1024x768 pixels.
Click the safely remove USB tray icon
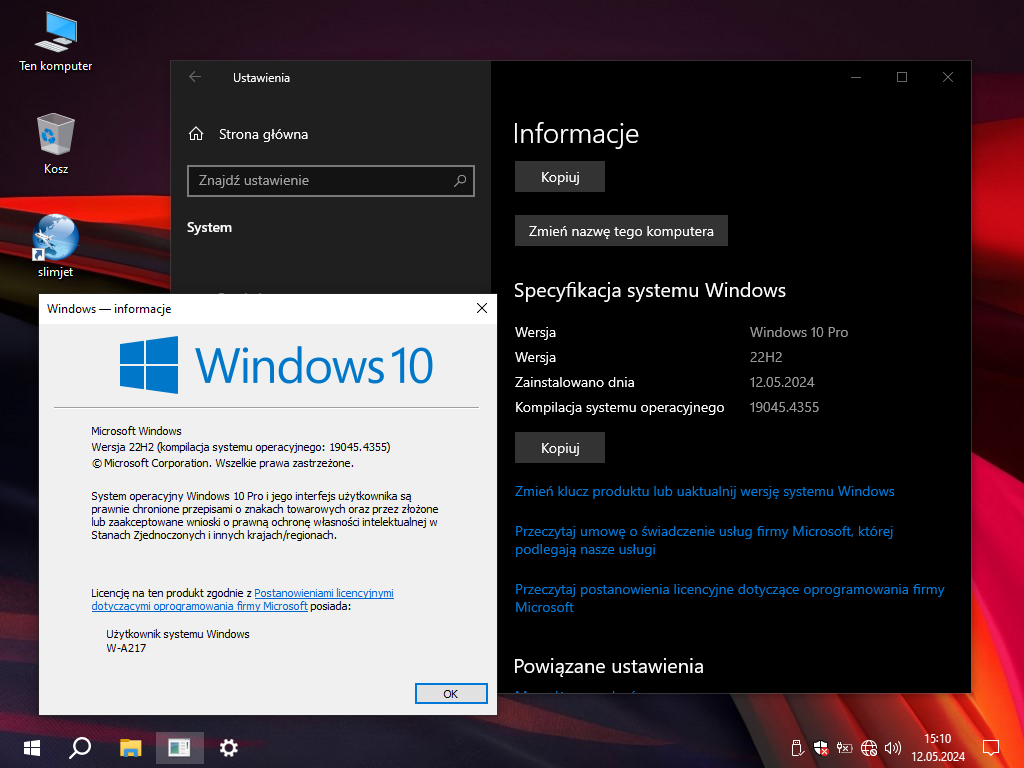[x=796, y=747]
